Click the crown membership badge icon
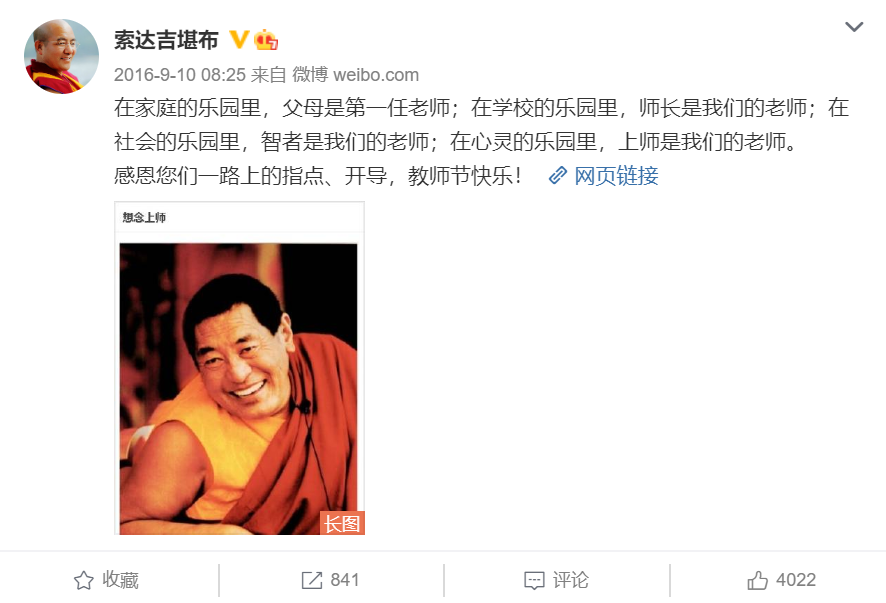 point(266,40)
